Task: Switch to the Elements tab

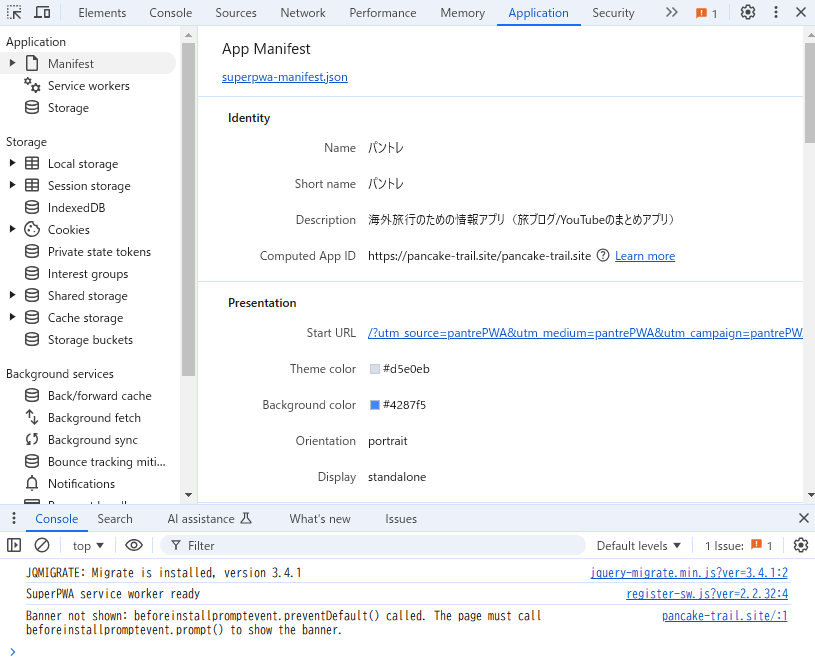Action: [102, 13]
